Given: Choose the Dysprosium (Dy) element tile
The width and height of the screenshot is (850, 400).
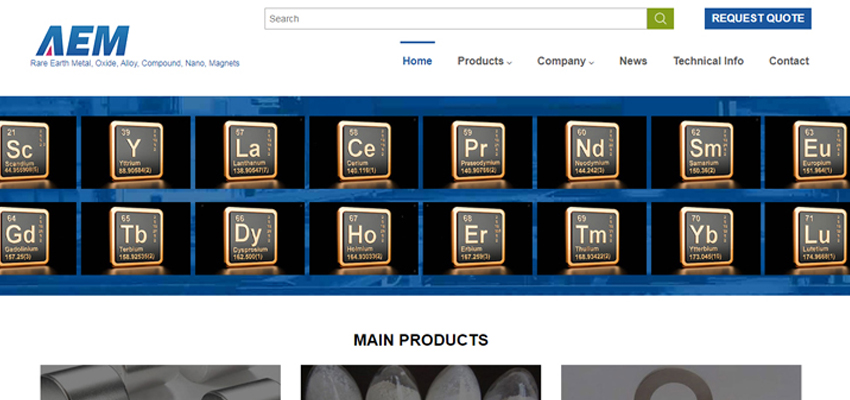Looking at the screenshot, I should (241, 236).
